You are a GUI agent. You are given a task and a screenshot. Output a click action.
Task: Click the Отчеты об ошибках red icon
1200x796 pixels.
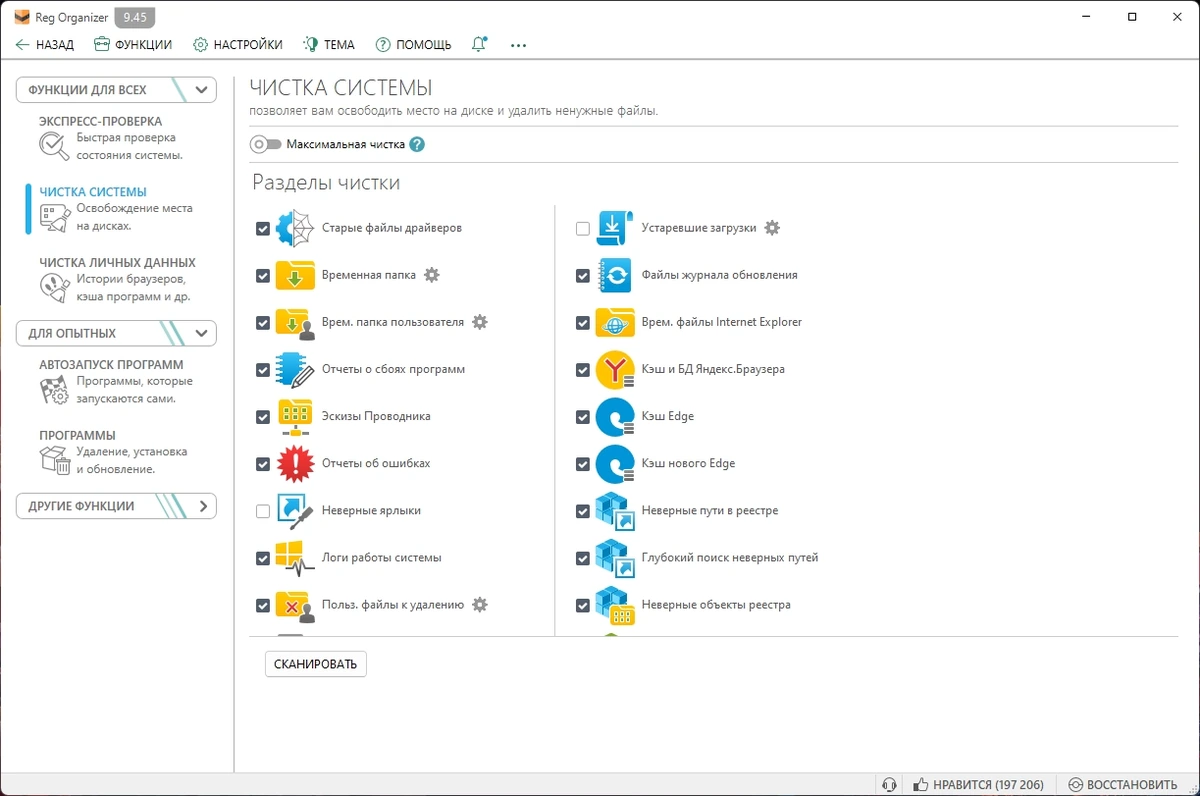coord(295,463)
